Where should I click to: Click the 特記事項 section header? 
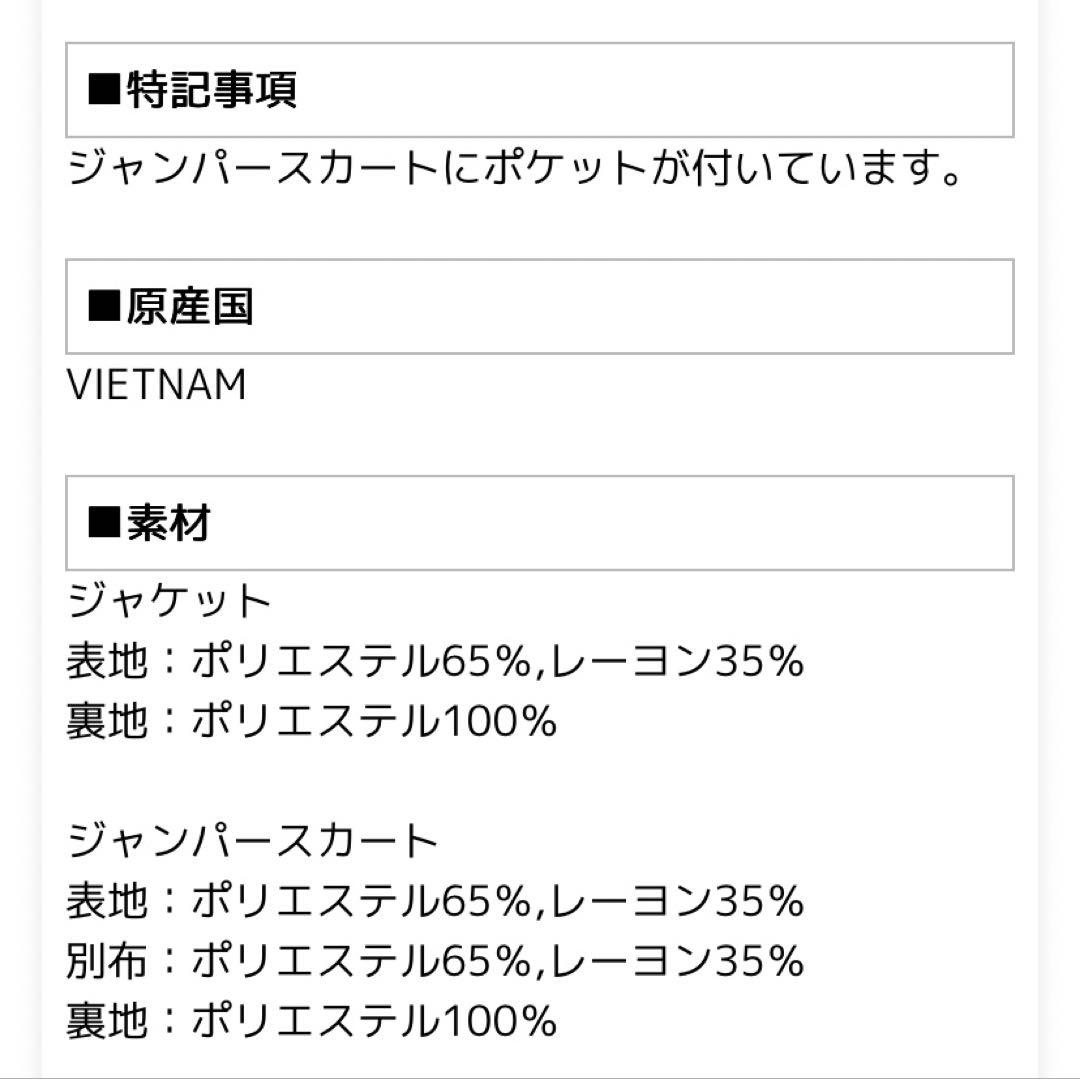[212, 91]
